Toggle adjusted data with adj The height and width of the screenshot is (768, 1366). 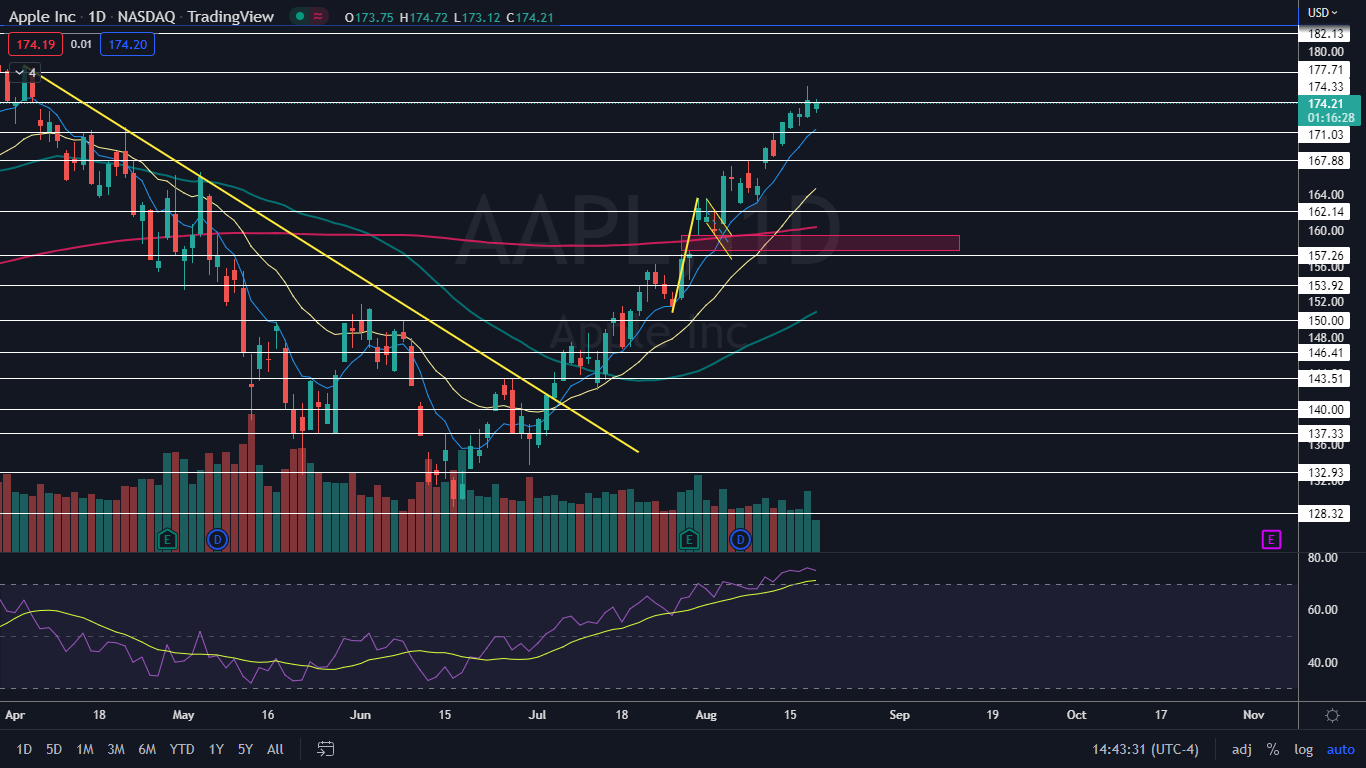pyautogui.click(x=1241, y=748)
